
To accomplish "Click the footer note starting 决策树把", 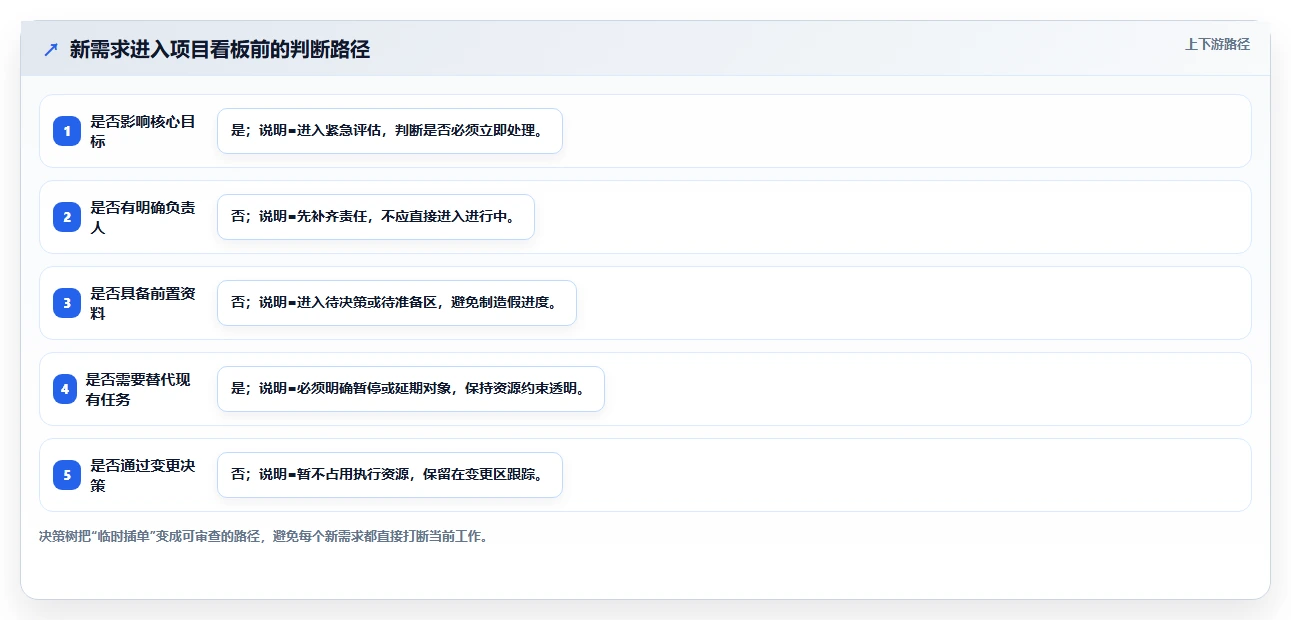I will point(264,536).
